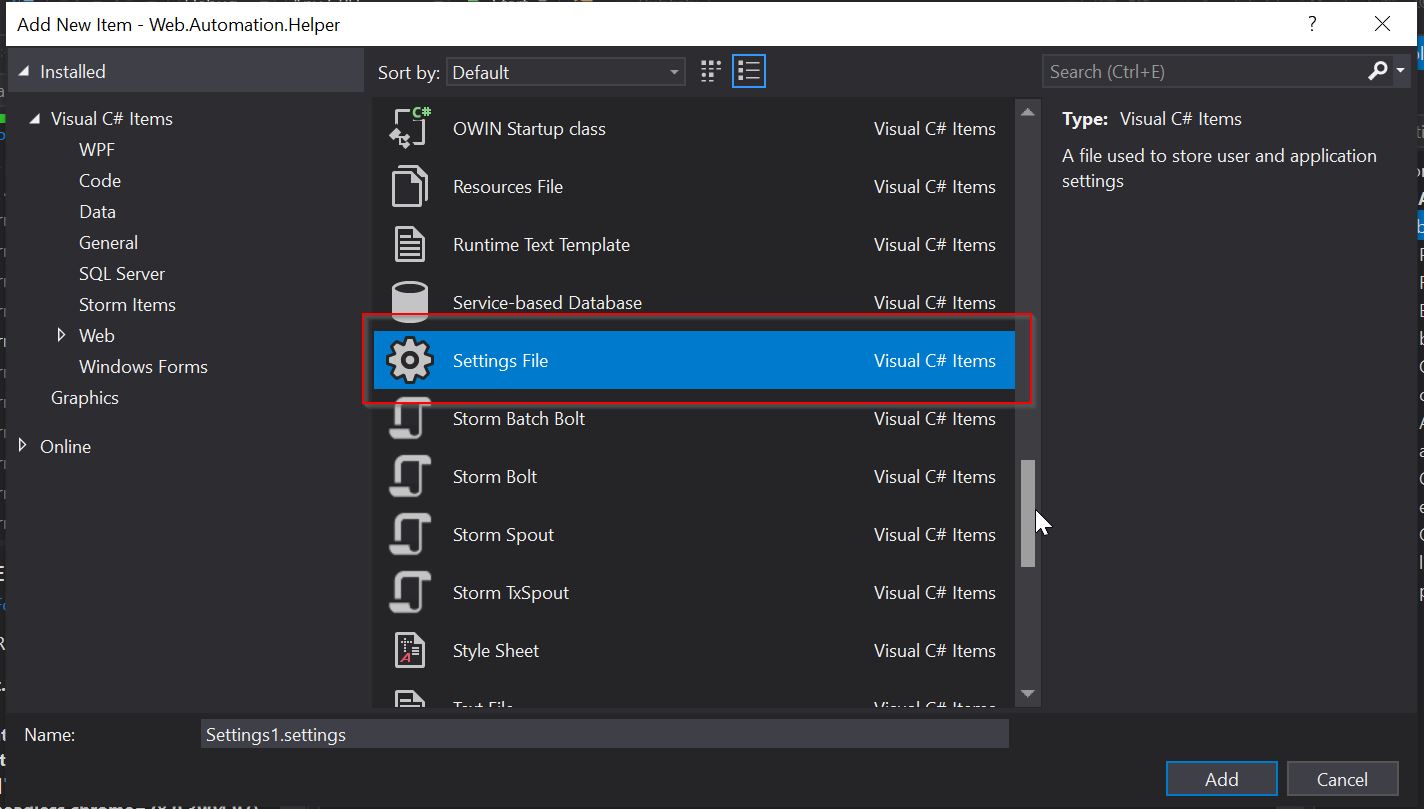
Task: Click the Add button
Action: point(1221,778)
